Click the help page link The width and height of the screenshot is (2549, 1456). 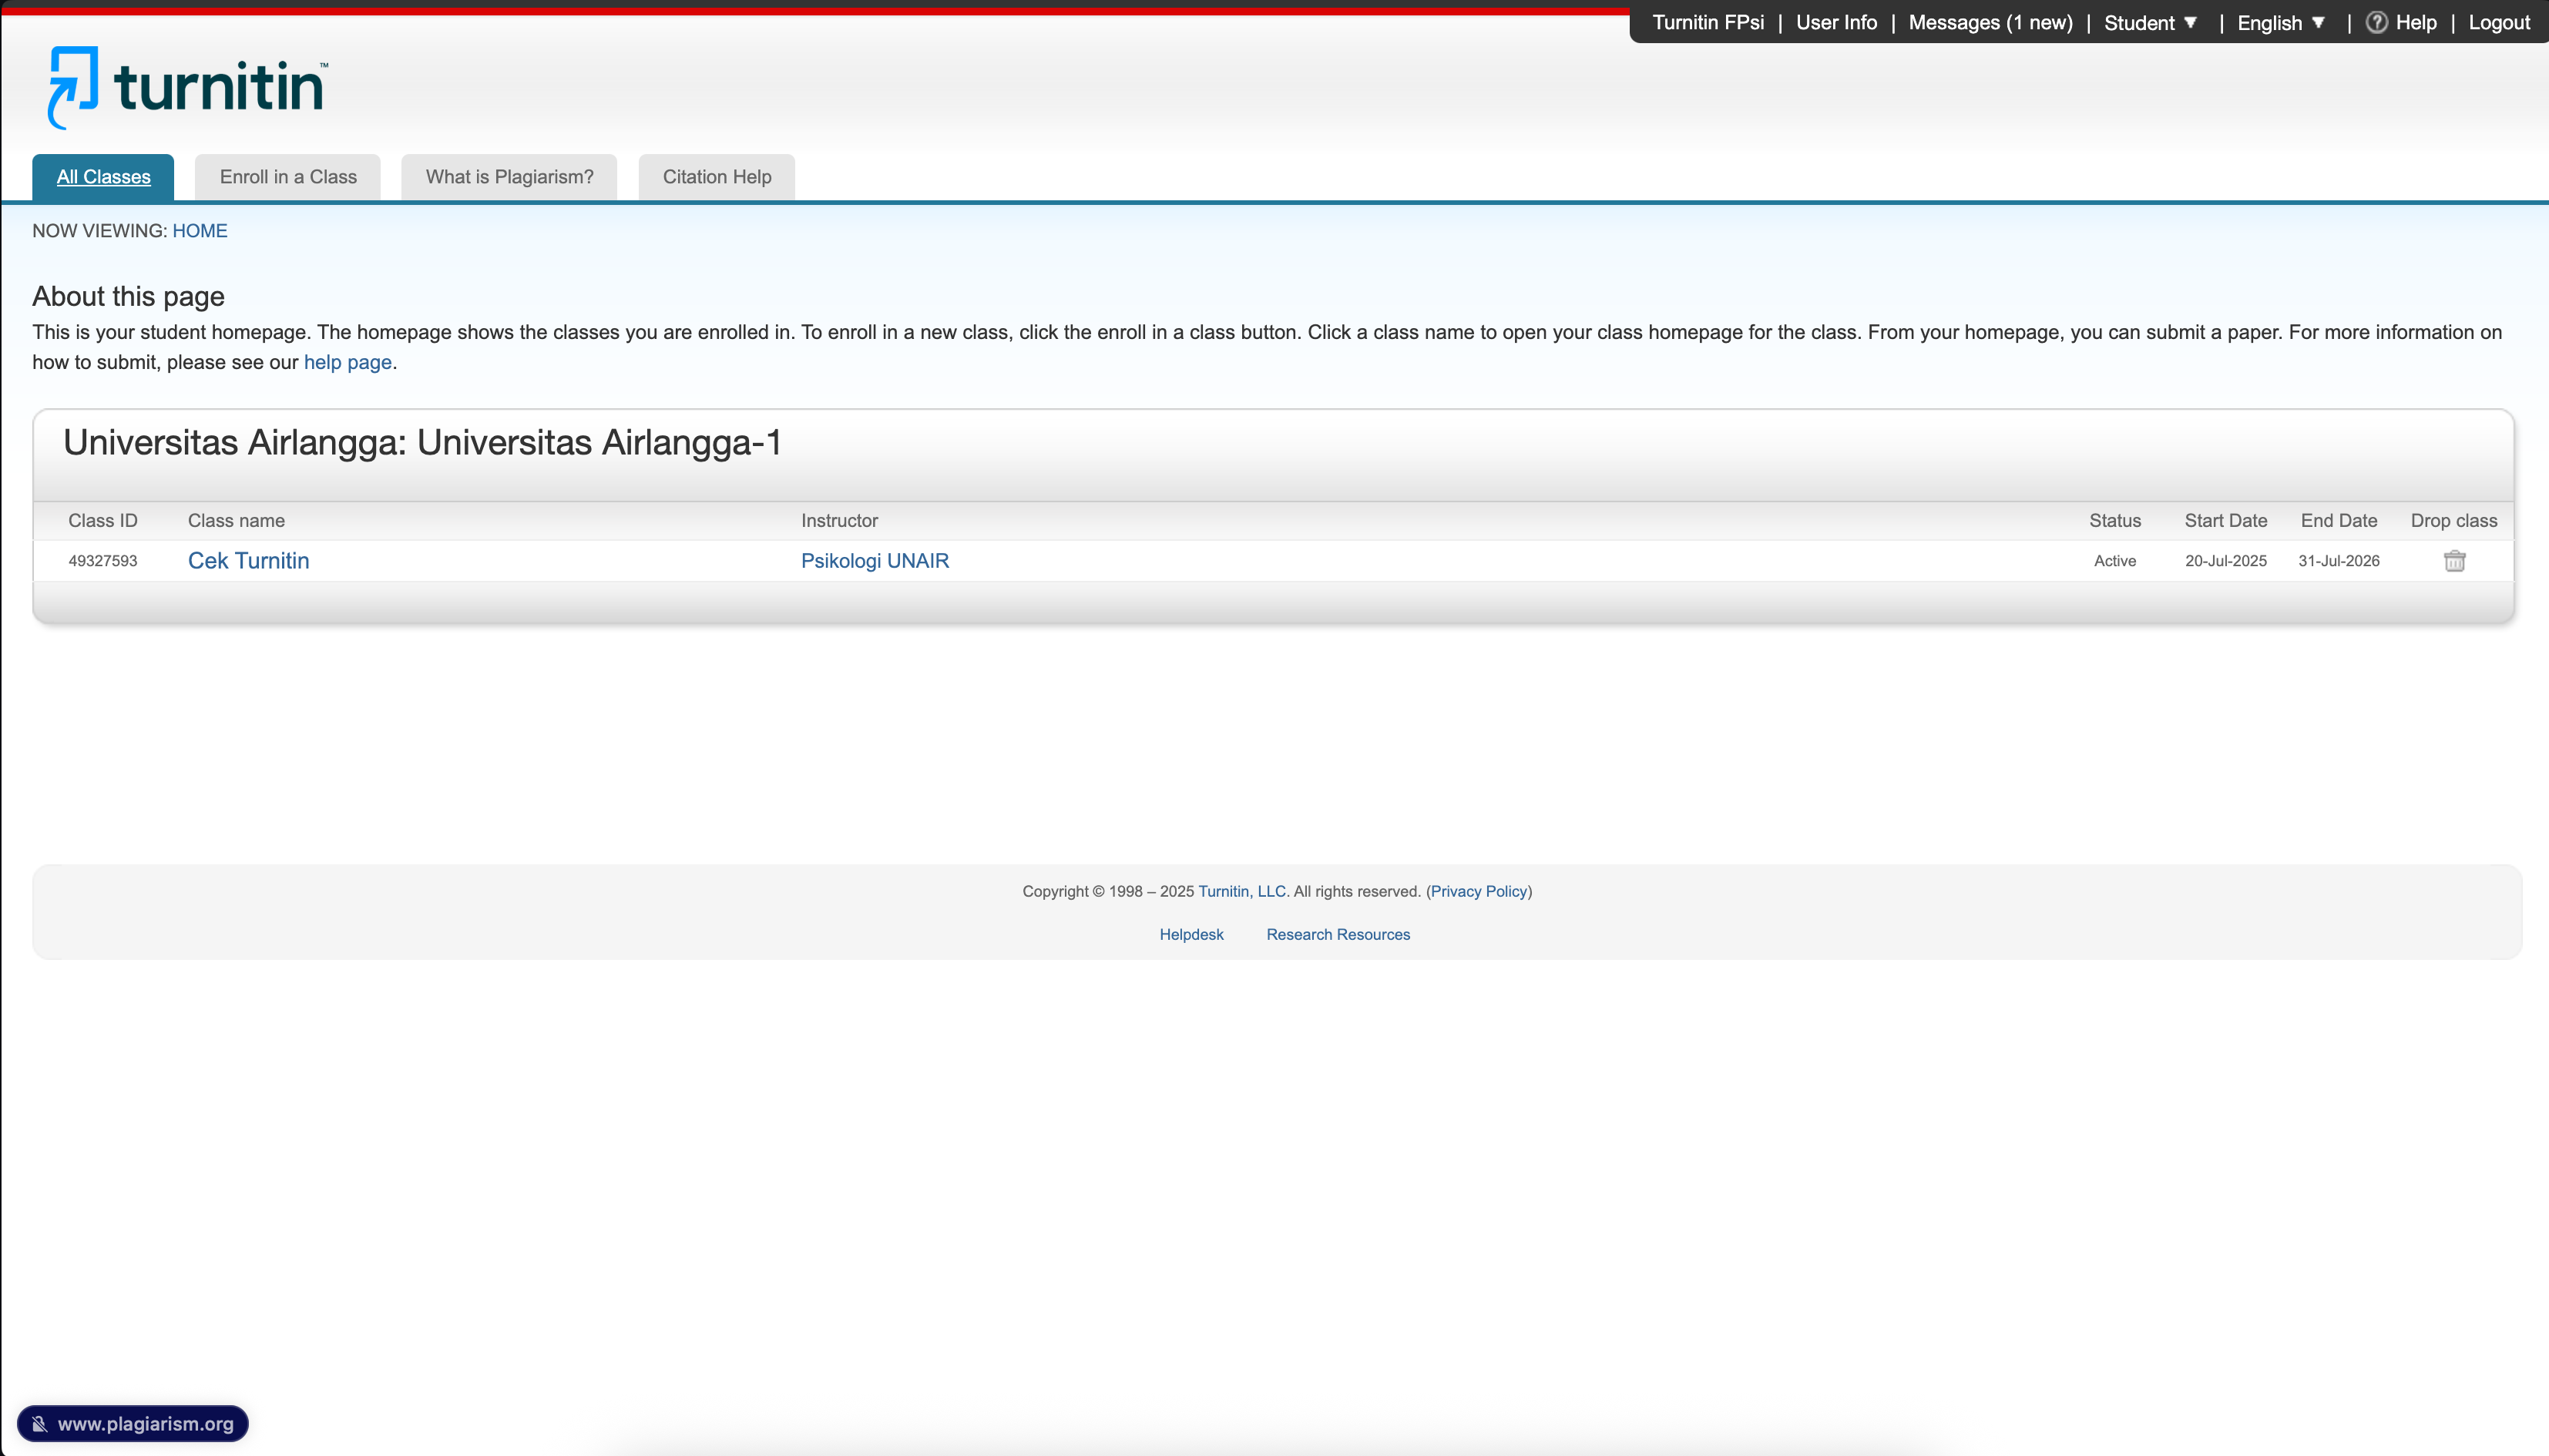click(347, 362)
